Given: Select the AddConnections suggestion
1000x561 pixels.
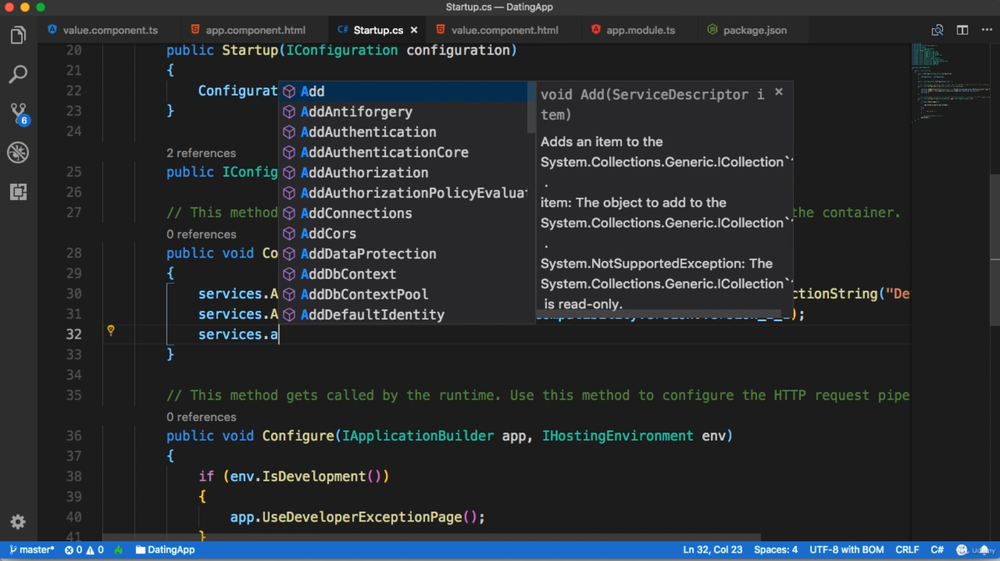Looking at the screenshot, I should coord(404,213).
